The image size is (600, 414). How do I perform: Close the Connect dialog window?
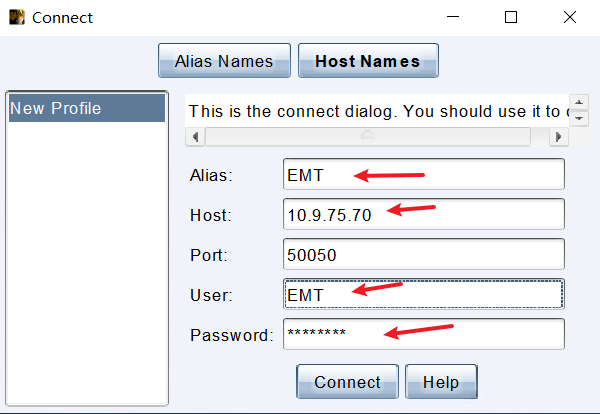click(x=568, y=17)
